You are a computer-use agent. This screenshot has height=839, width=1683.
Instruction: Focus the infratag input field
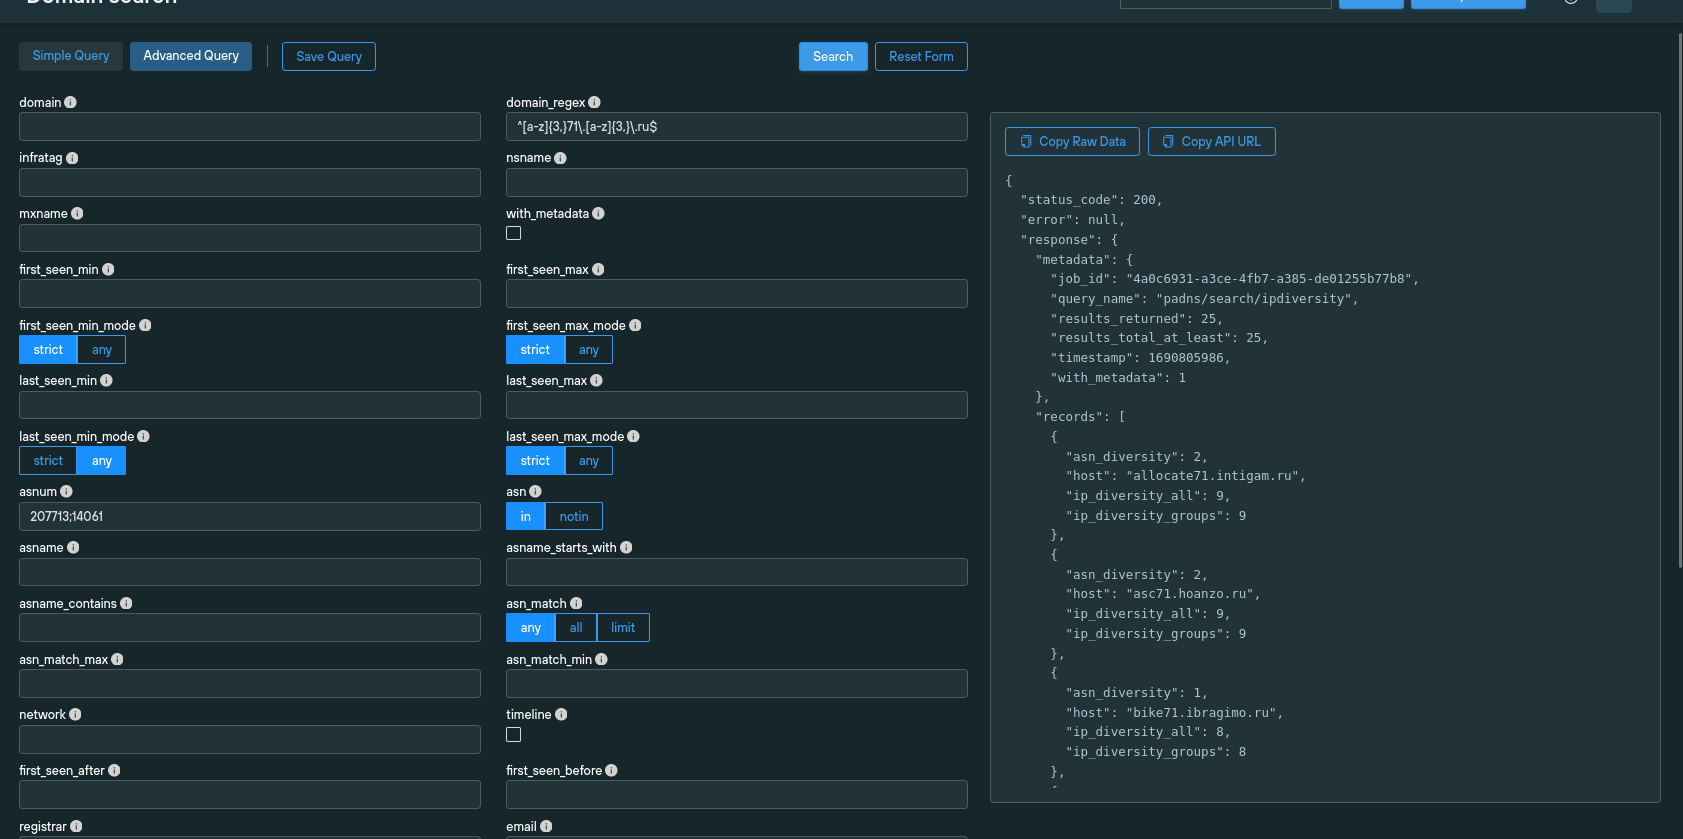click(x=250, y=182)
